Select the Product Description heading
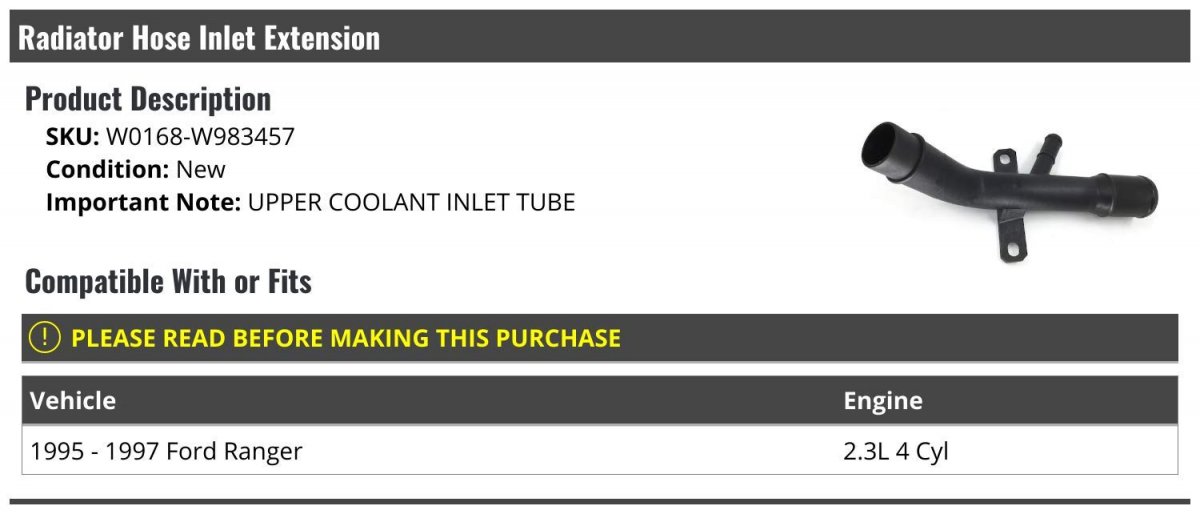 click(x=148, y=99)
